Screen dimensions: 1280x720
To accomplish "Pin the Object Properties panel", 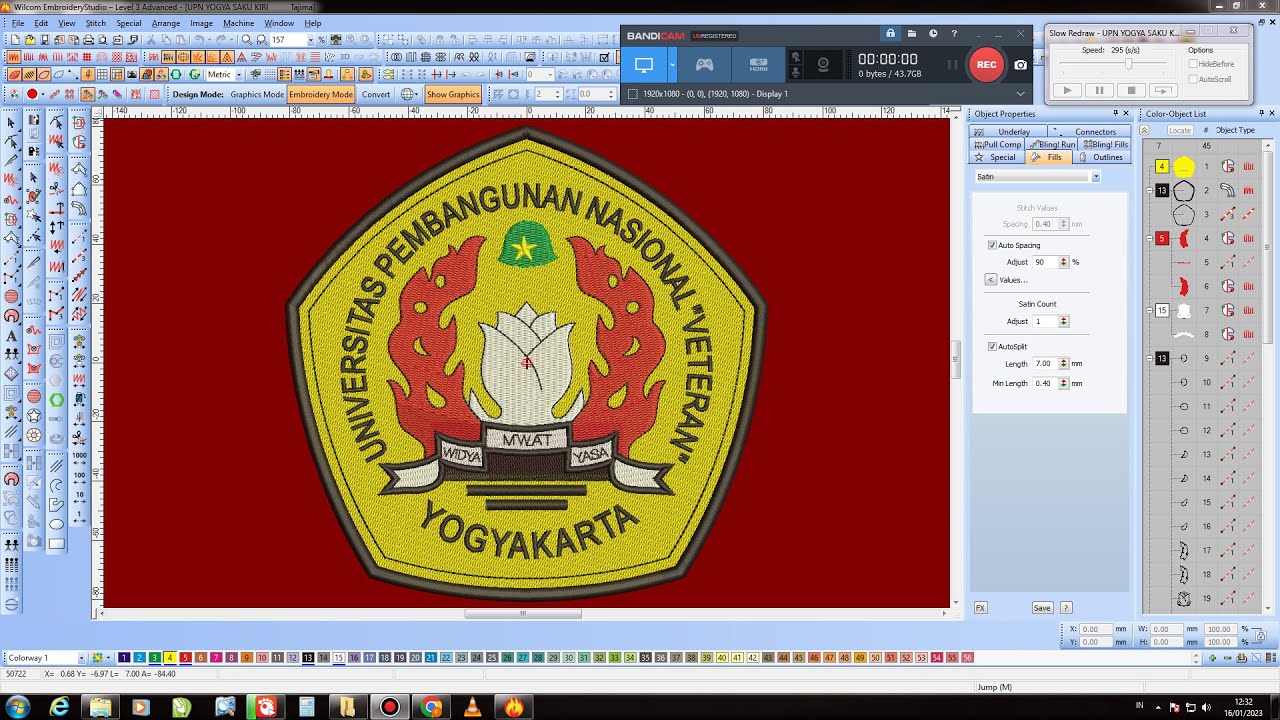I will 1116,114.
